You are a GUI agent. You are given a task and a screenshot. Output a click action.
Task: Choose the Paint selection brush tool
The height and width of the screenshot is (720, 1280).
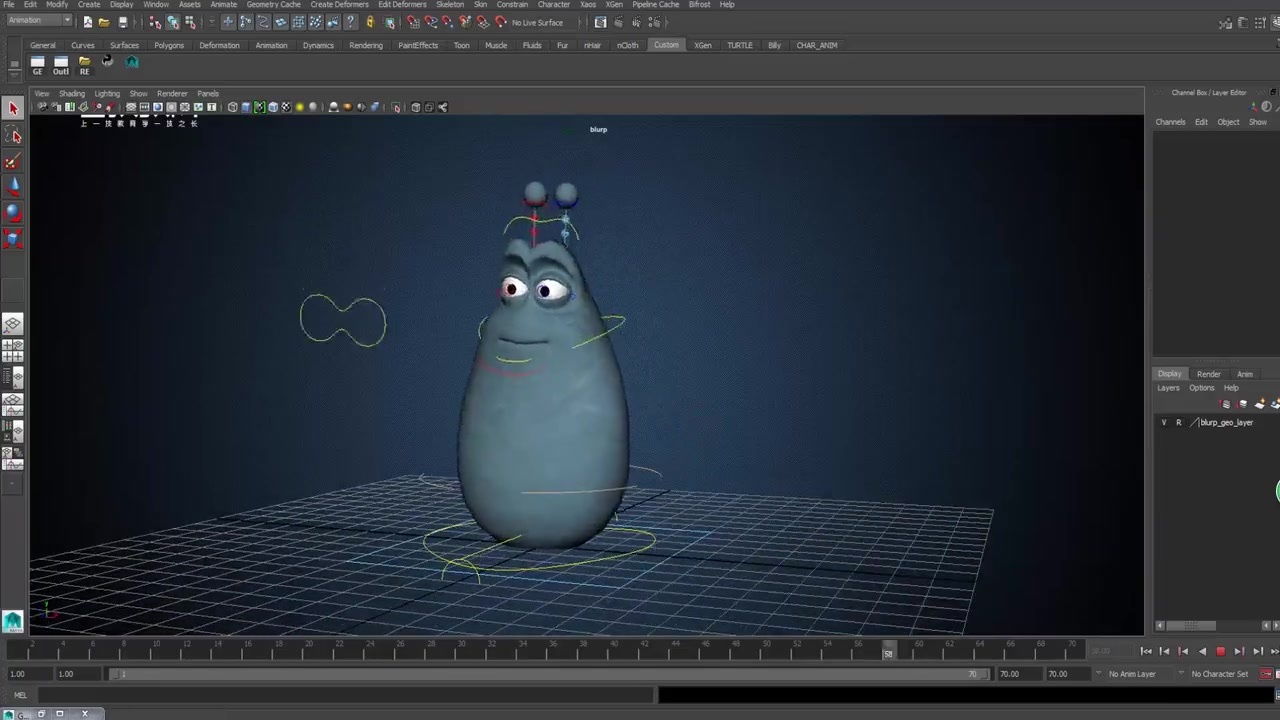coord(14,161)
